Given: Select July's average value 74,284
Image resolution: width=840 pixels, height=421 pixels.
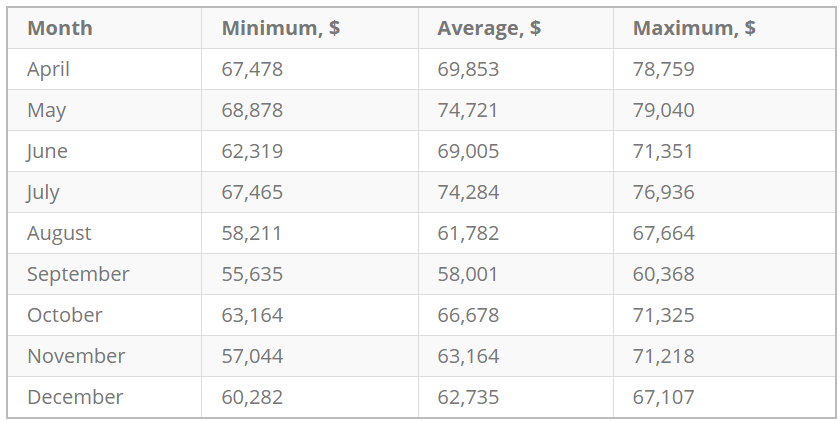Looking at the screenshot, I should tap(468, 192).
